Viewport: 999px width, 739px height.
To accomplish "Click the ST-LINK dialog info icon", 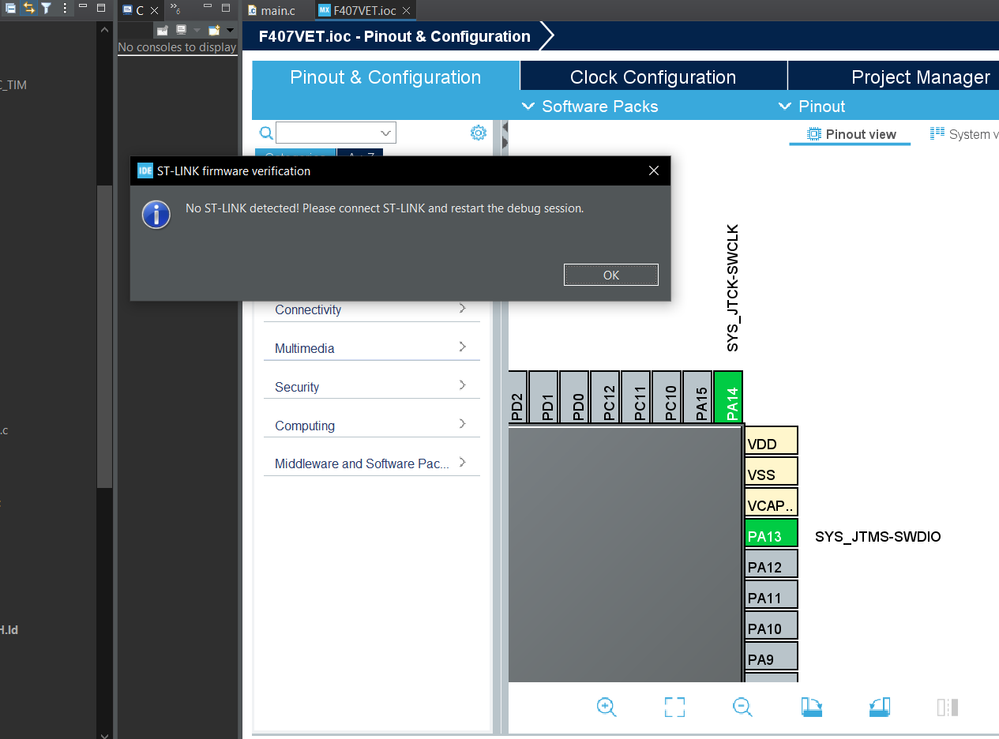I will point(156,215).
